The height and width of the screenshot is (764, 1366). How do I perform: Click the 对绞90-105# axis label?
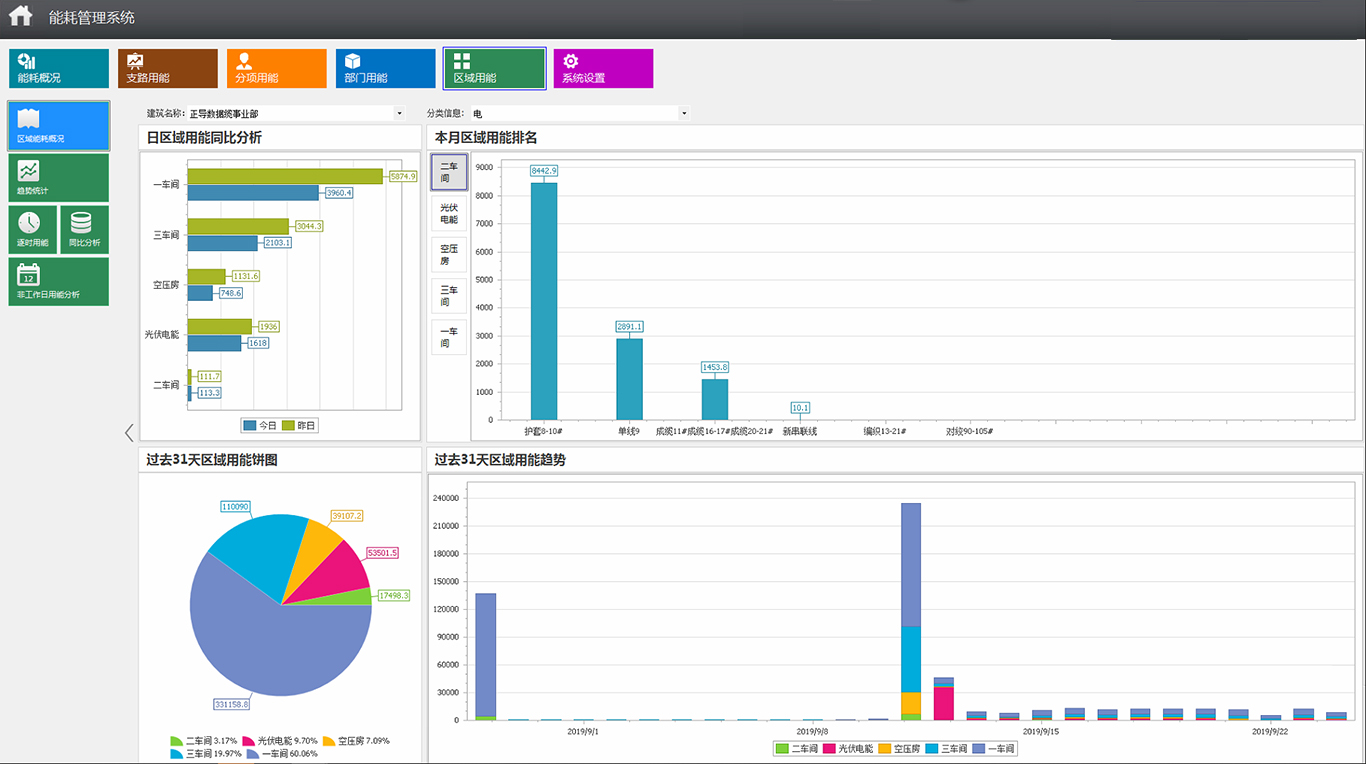(x=970, y=431)
